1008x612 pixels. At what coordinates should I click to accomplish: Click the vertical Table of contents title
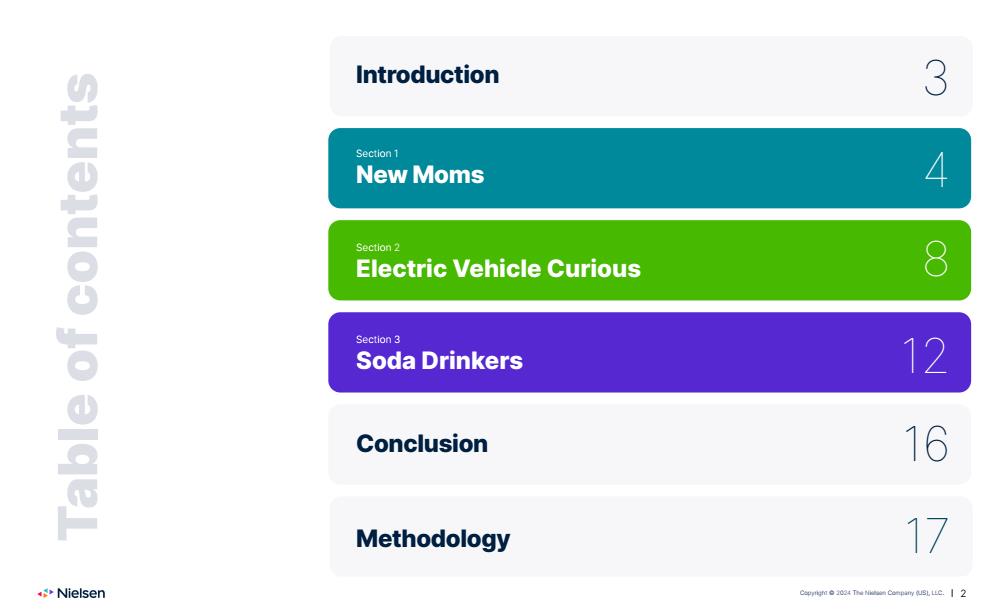click(x=78, y=307)
